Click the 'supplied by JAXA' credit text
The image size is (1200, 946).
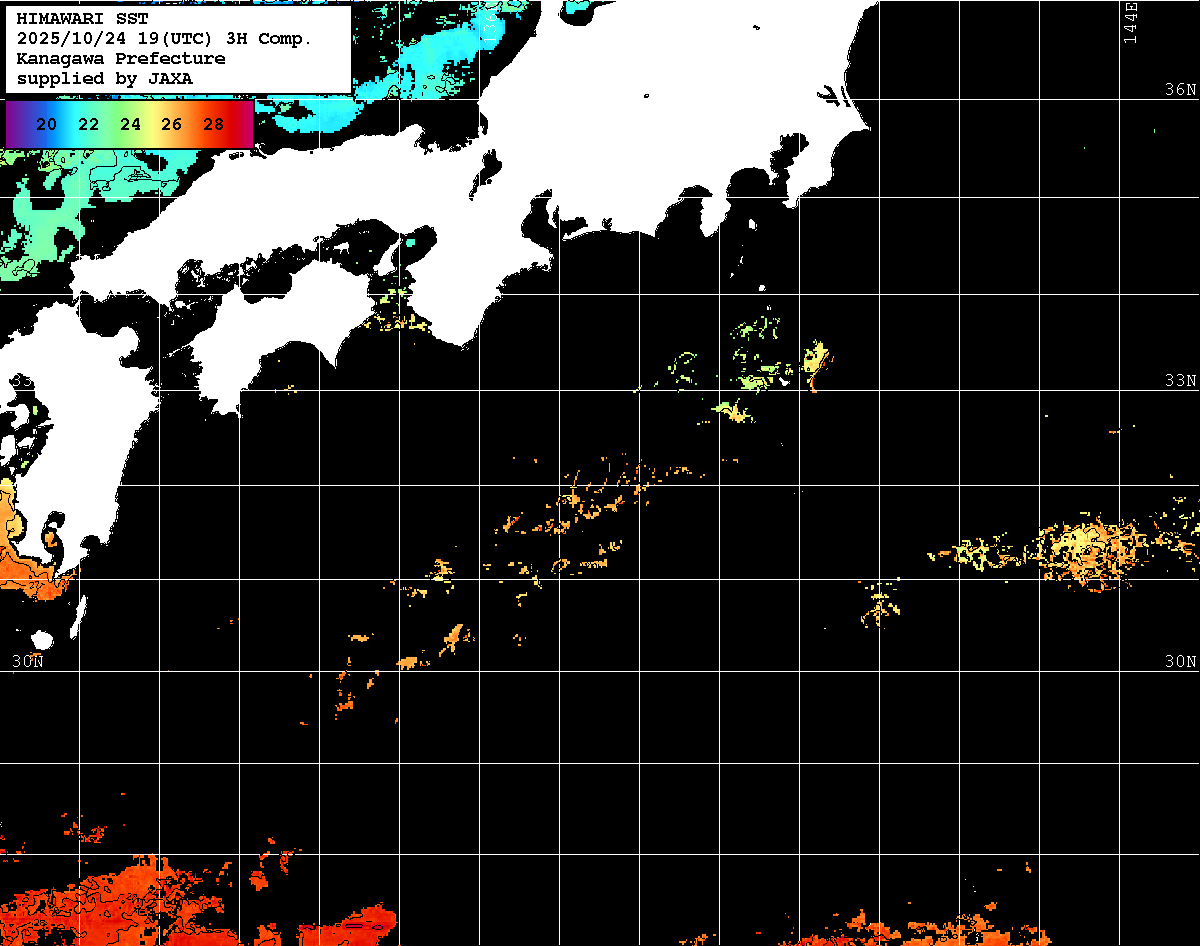pos(105,78)
